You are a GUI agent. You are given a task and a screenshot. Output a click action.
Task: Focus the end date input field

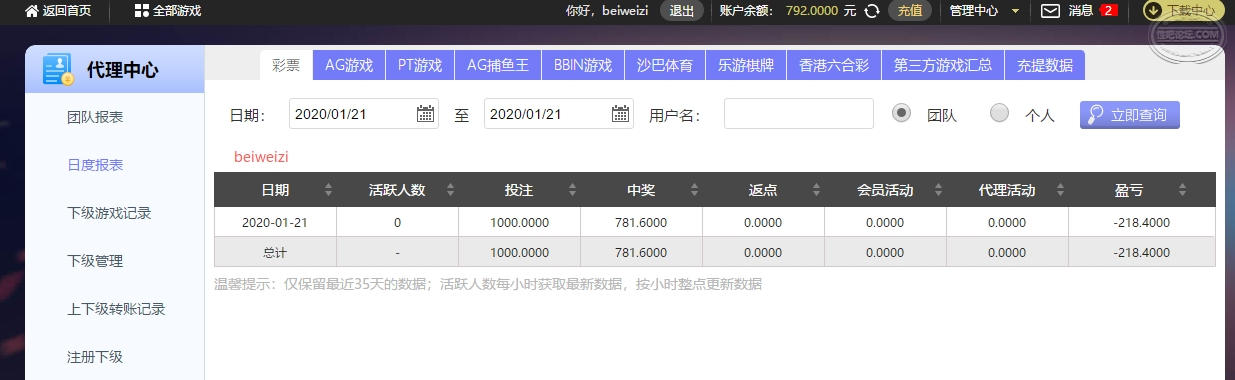[x=559, y=114]
